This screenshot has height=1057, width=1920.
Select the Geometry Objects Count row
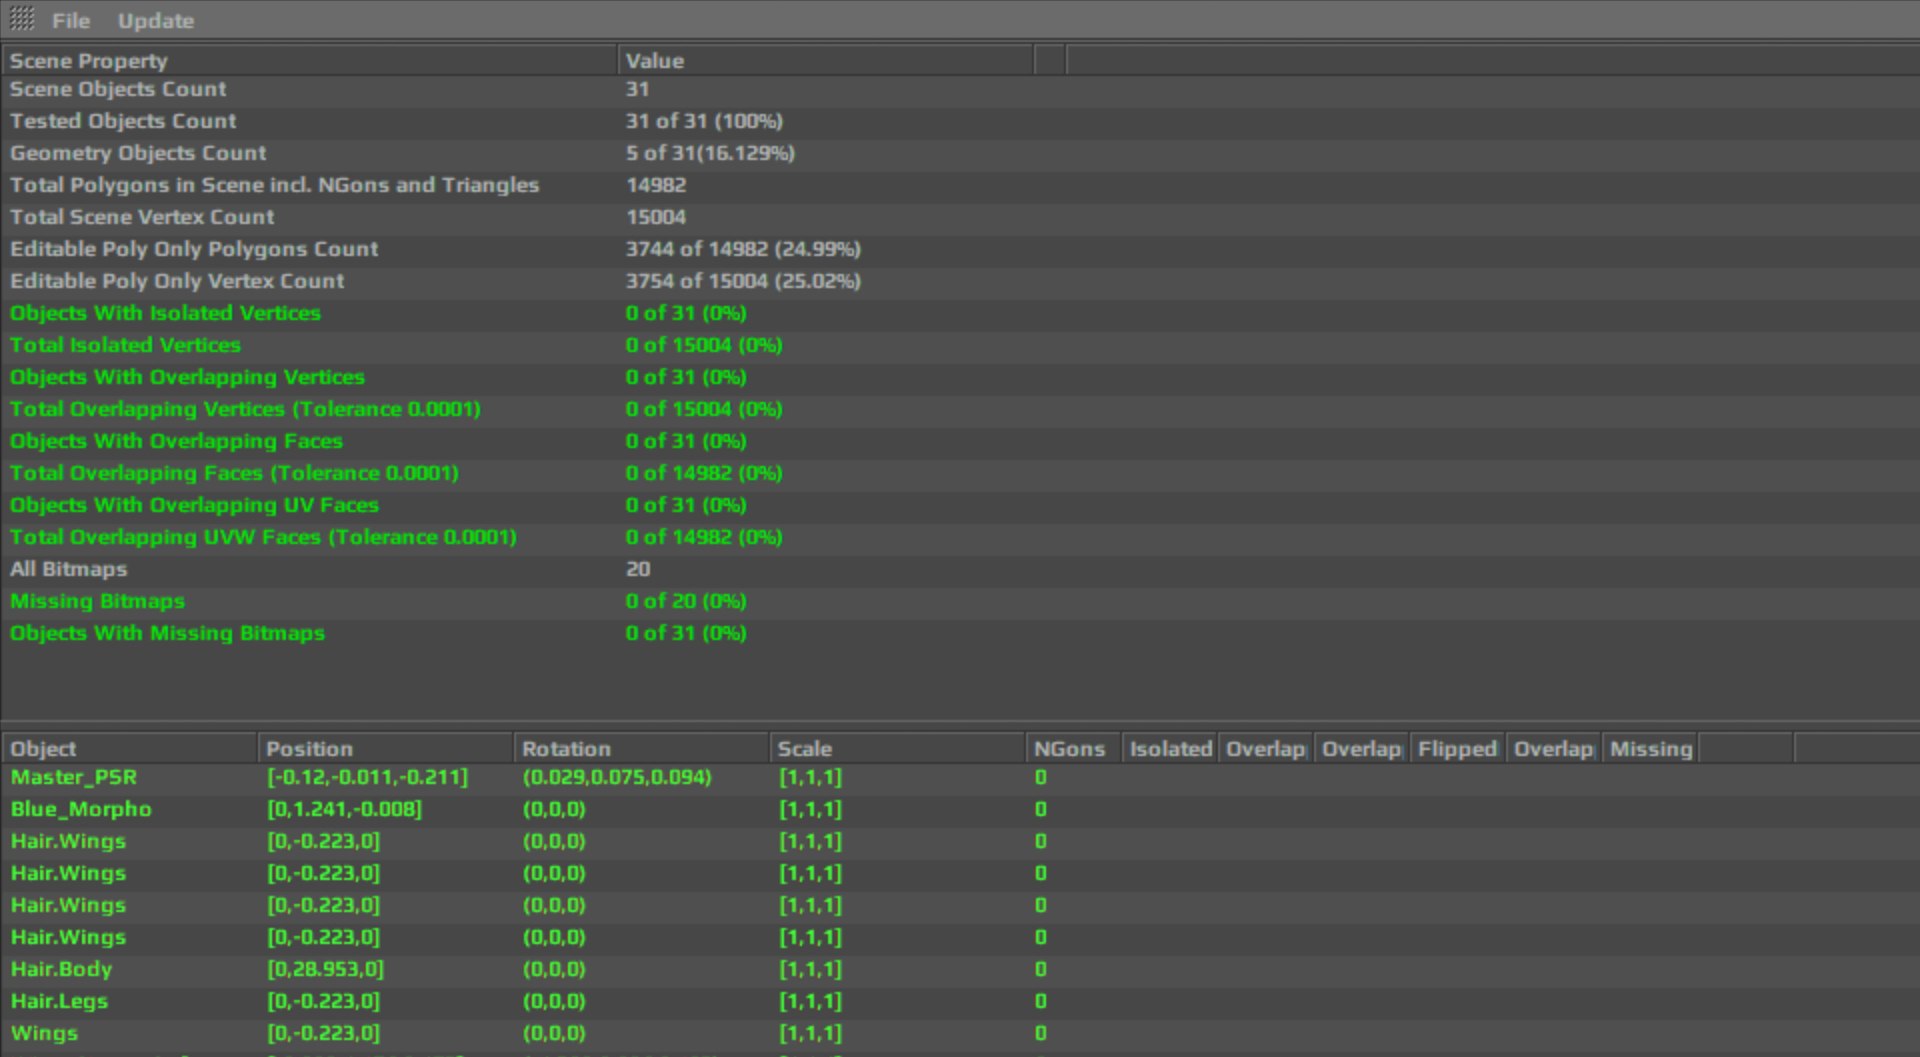coord(960,154)
